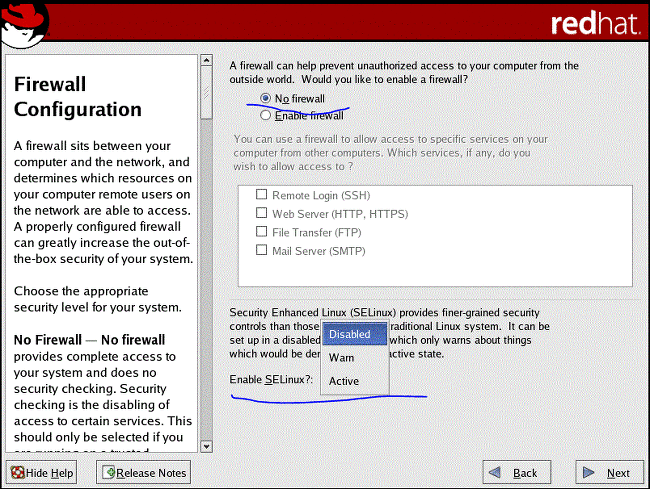Image resolution: width=650 pixels, height=489 pixels.
Task: Click the right arrow icon on Next
Action: pos(589,472)
